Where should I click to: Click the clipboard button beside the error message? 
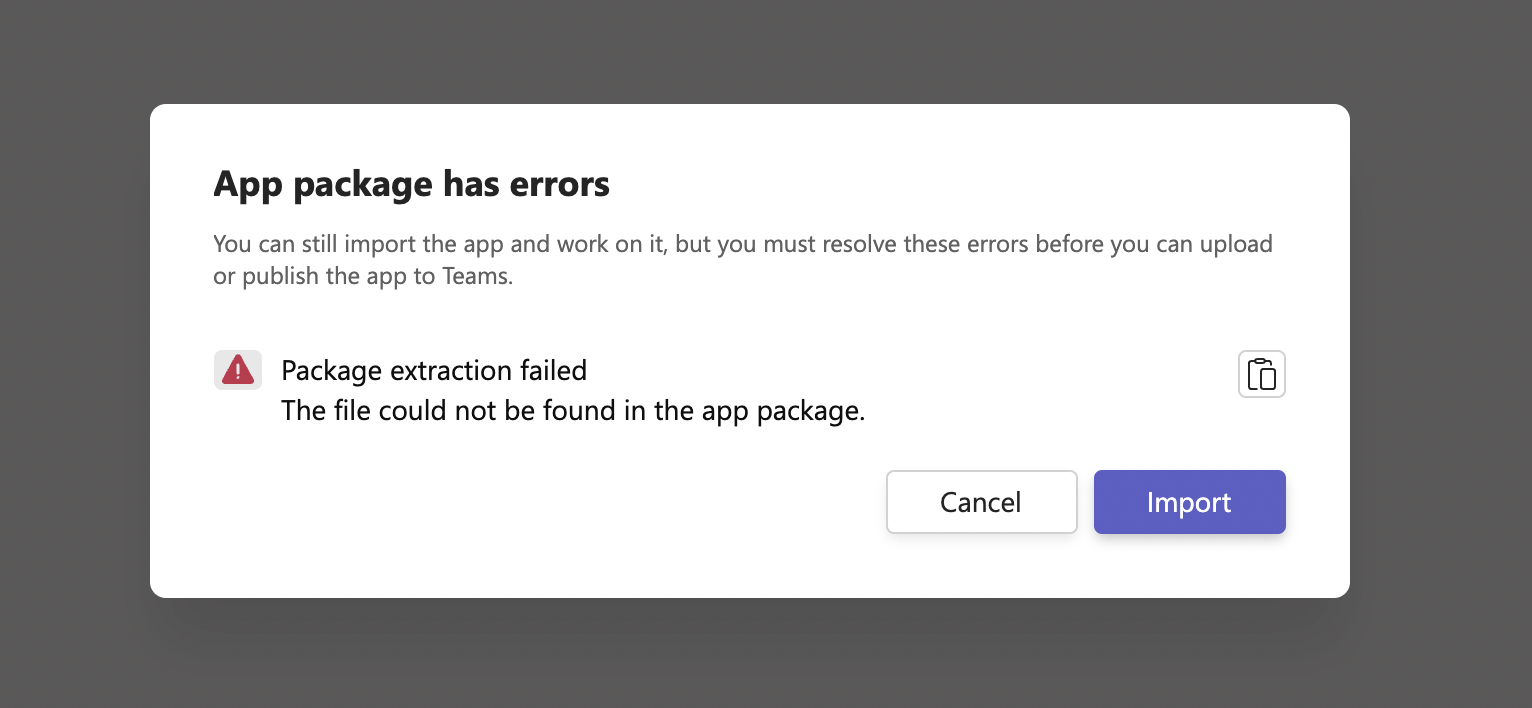point(1262,373)
